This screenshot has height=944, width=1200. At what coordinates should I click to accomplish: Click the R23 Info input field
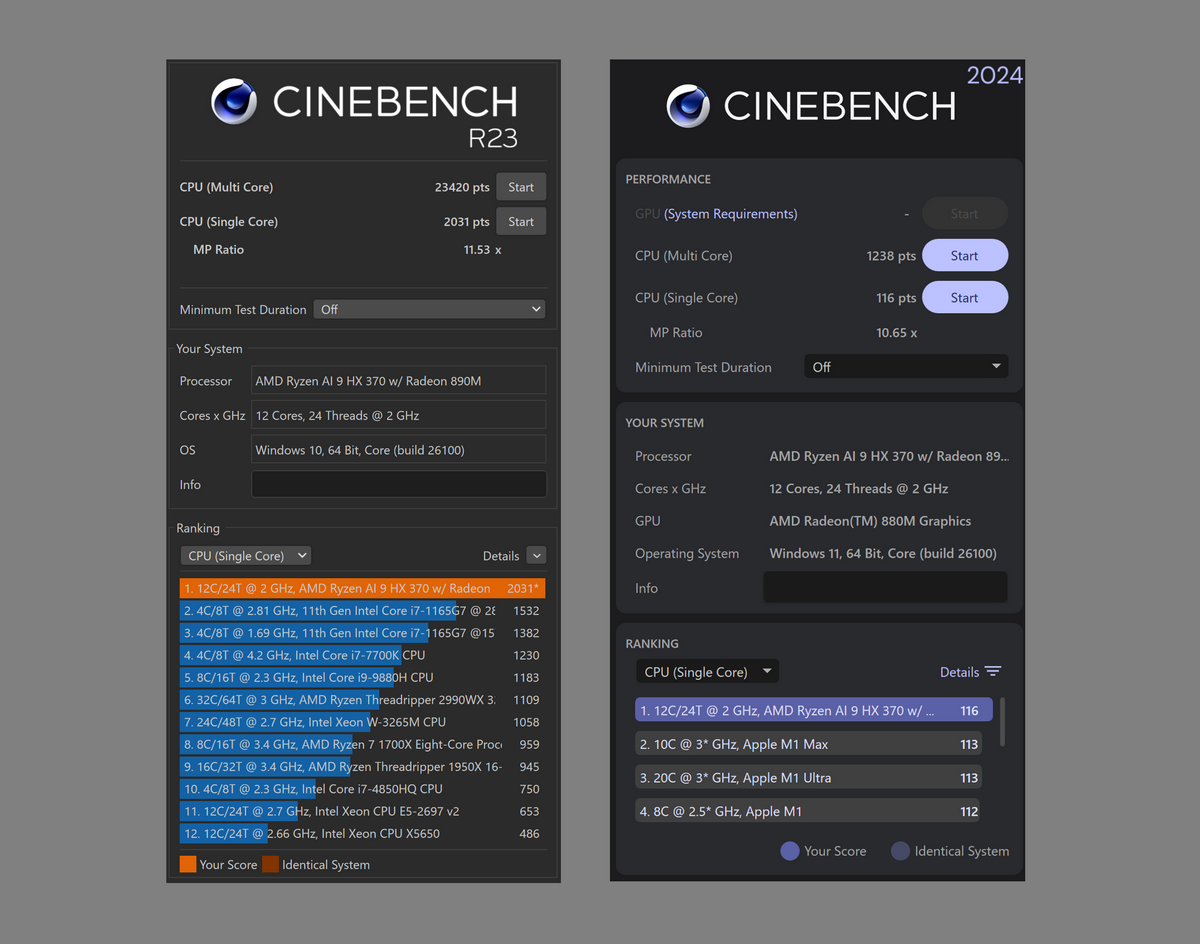click(x=398, y=485)
